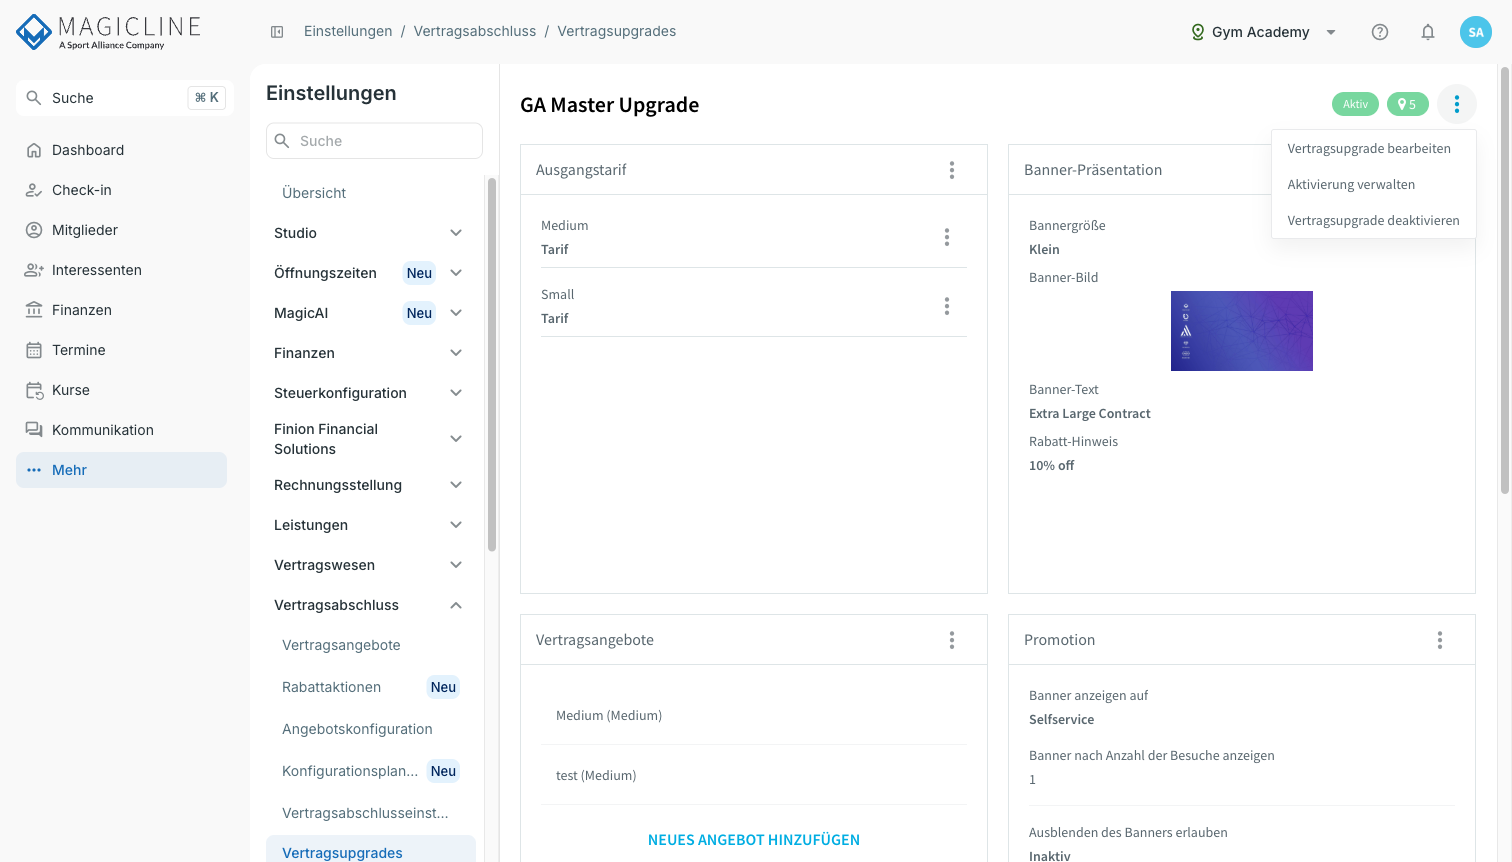1512x862 pixels.
Task: Open options for the Medium Tarif row
Action: click(947, 237)
